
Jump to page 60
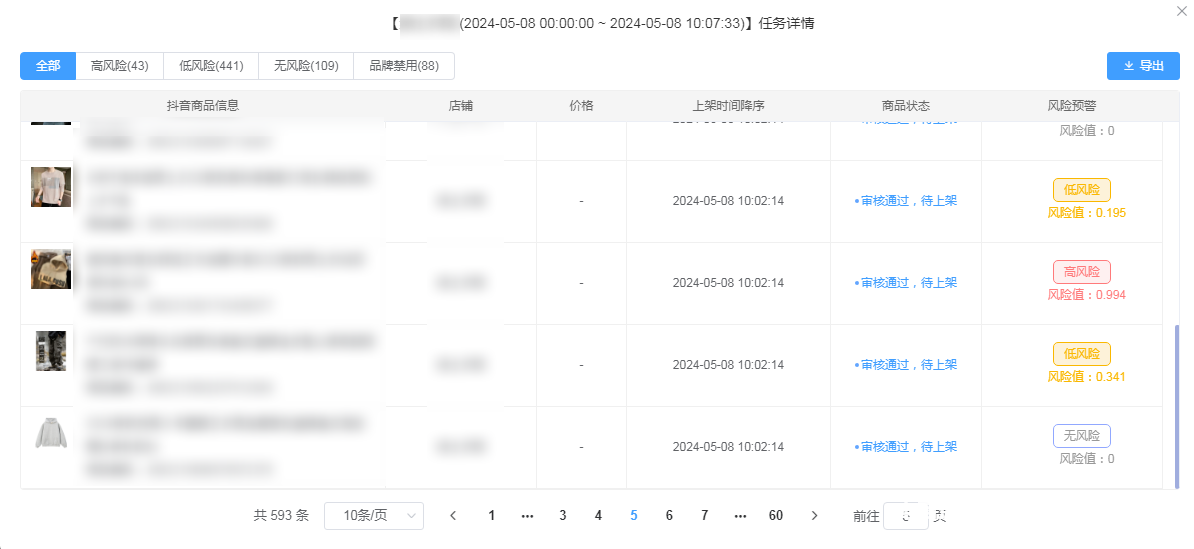(776, 516)
